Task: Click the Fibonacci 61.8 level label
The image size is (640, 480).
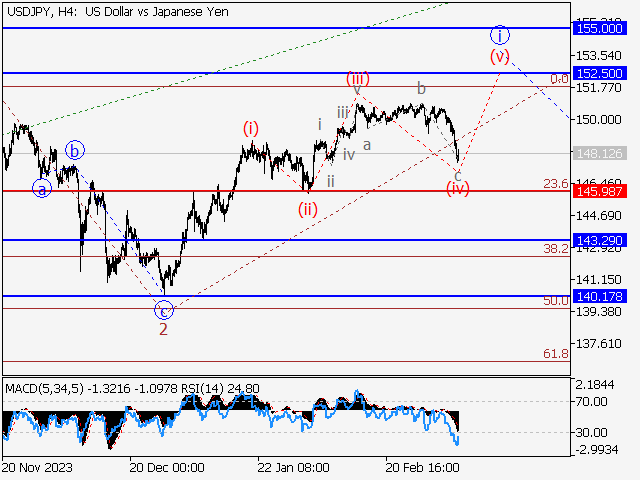Action: tap(556, 353)
